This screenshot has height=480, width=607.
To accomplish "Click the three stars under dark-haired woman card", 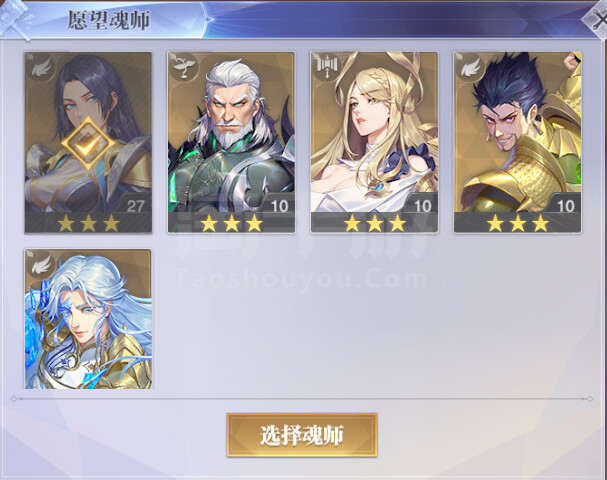I will point(89,224).
